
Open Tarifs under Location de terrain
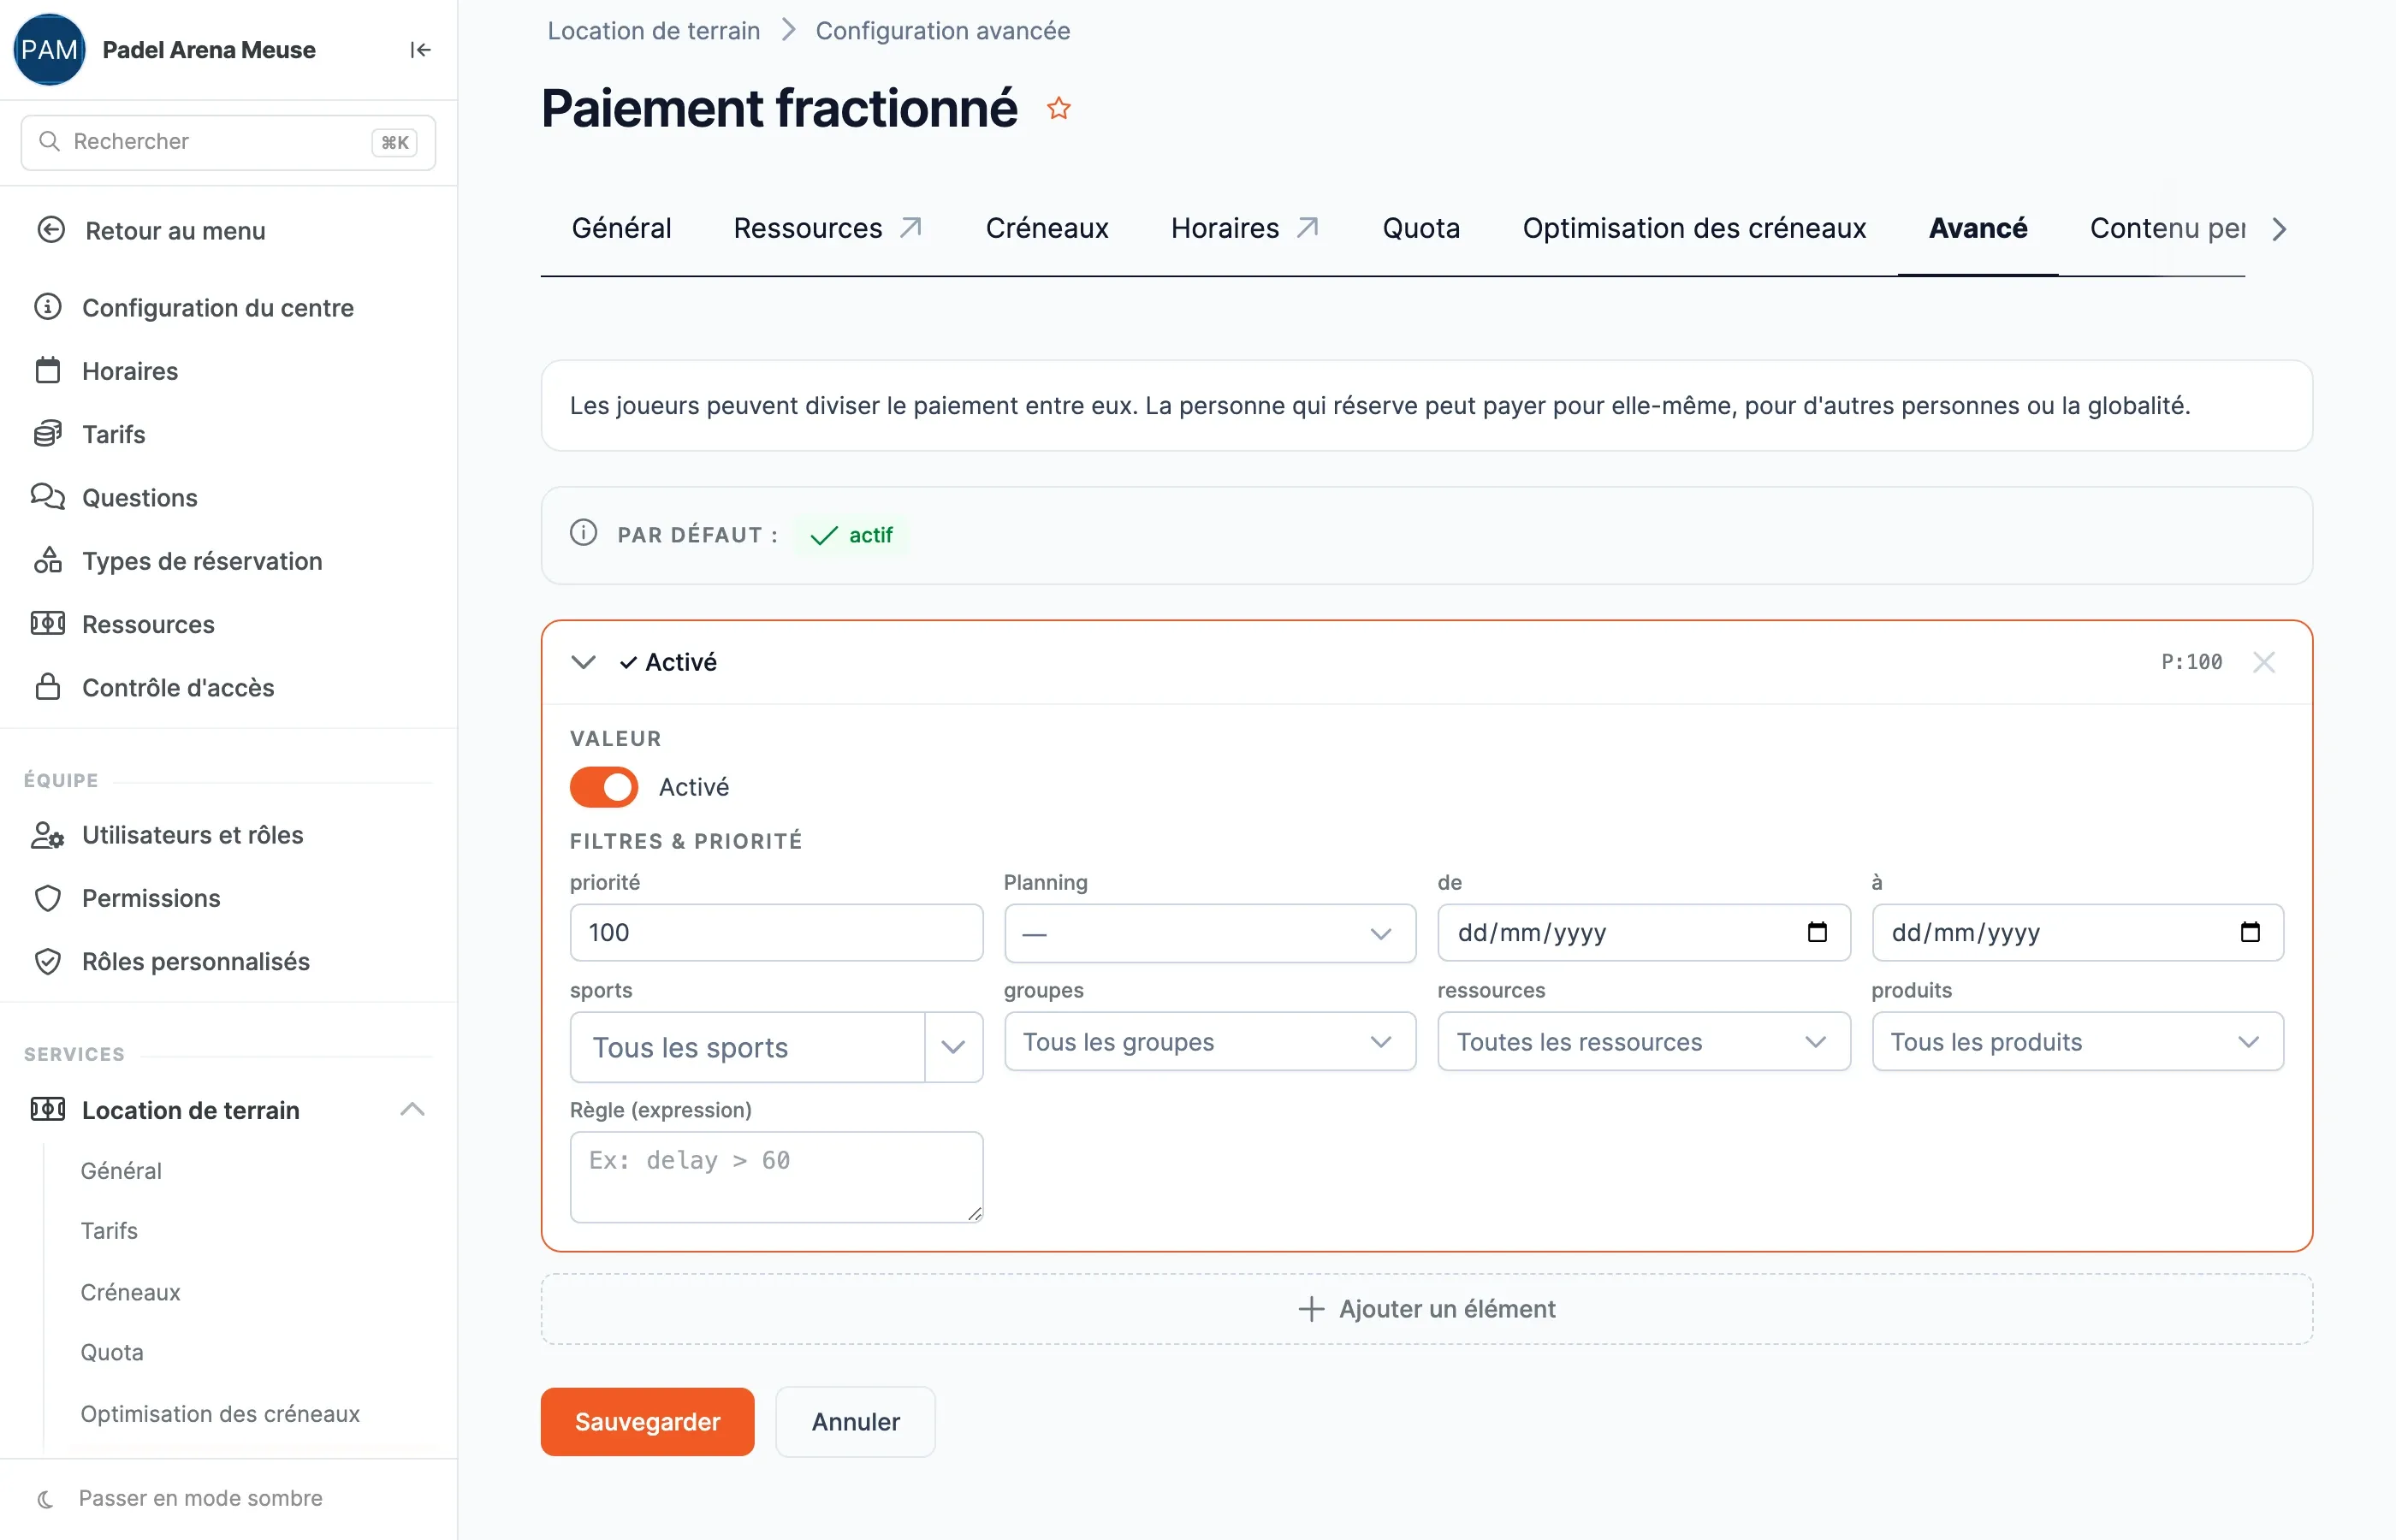[109, 1231]
